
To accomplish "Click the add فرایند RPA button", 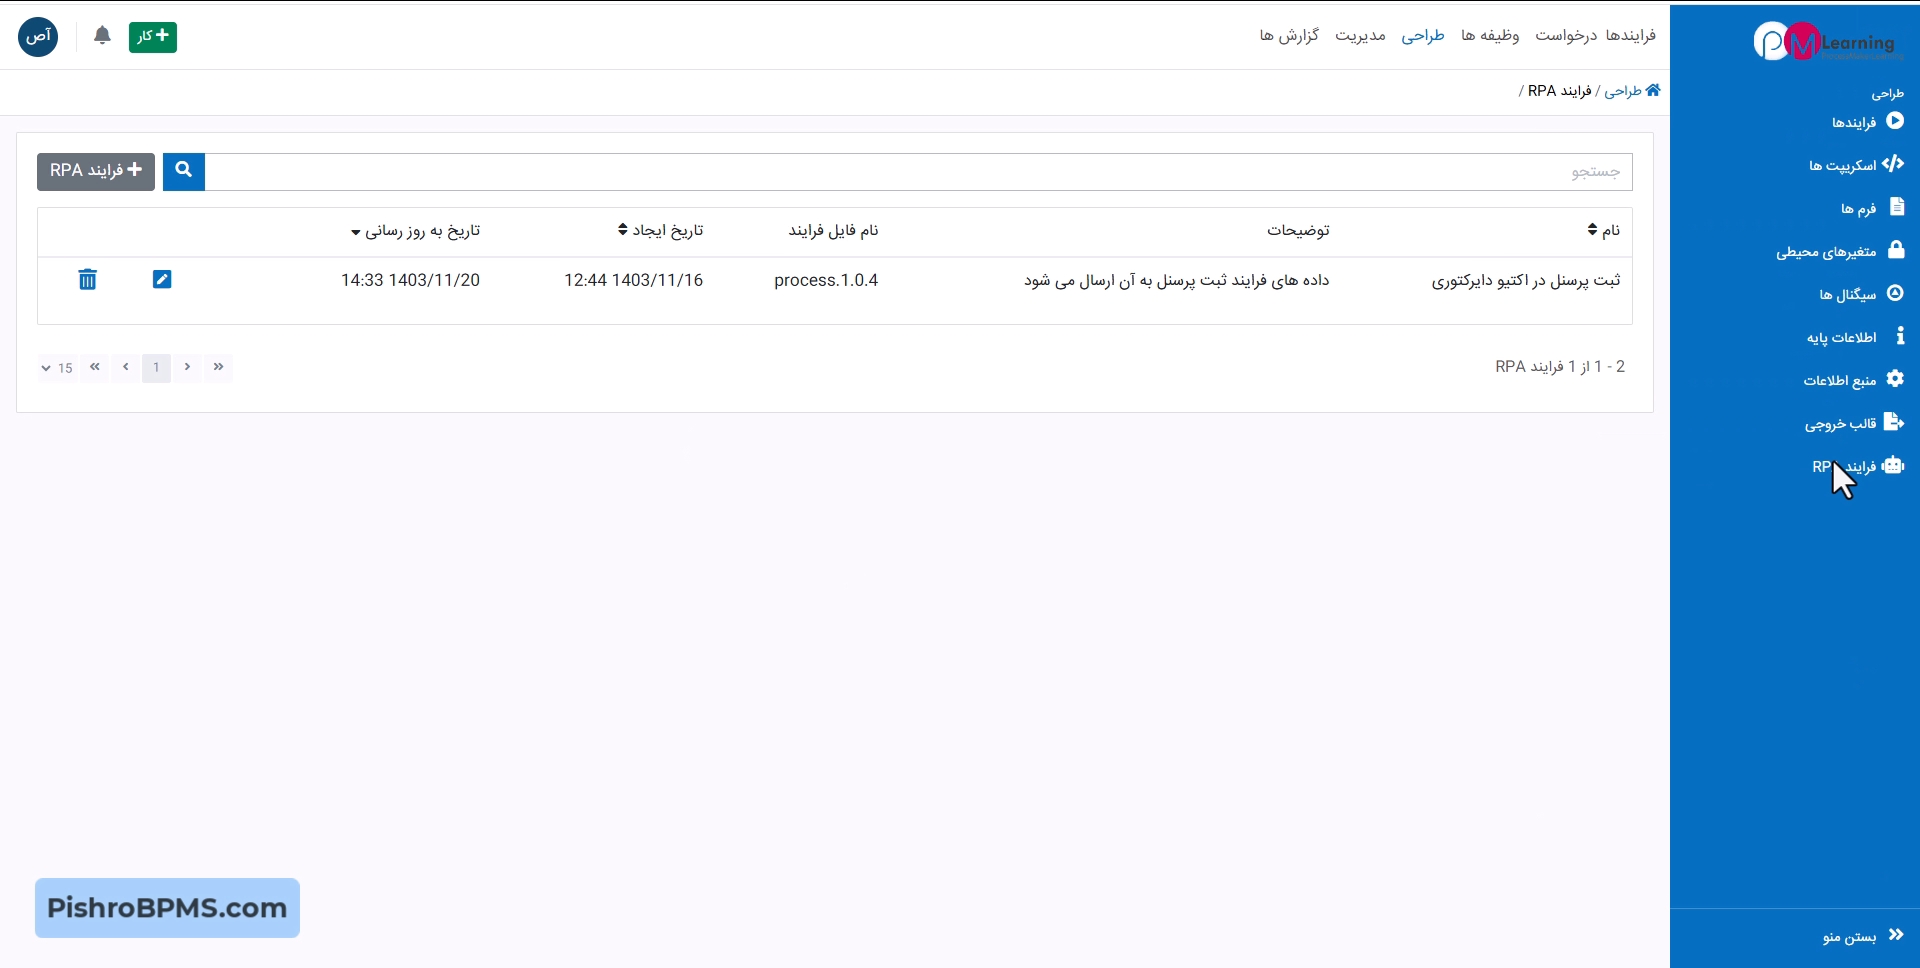I will point(96,171).
